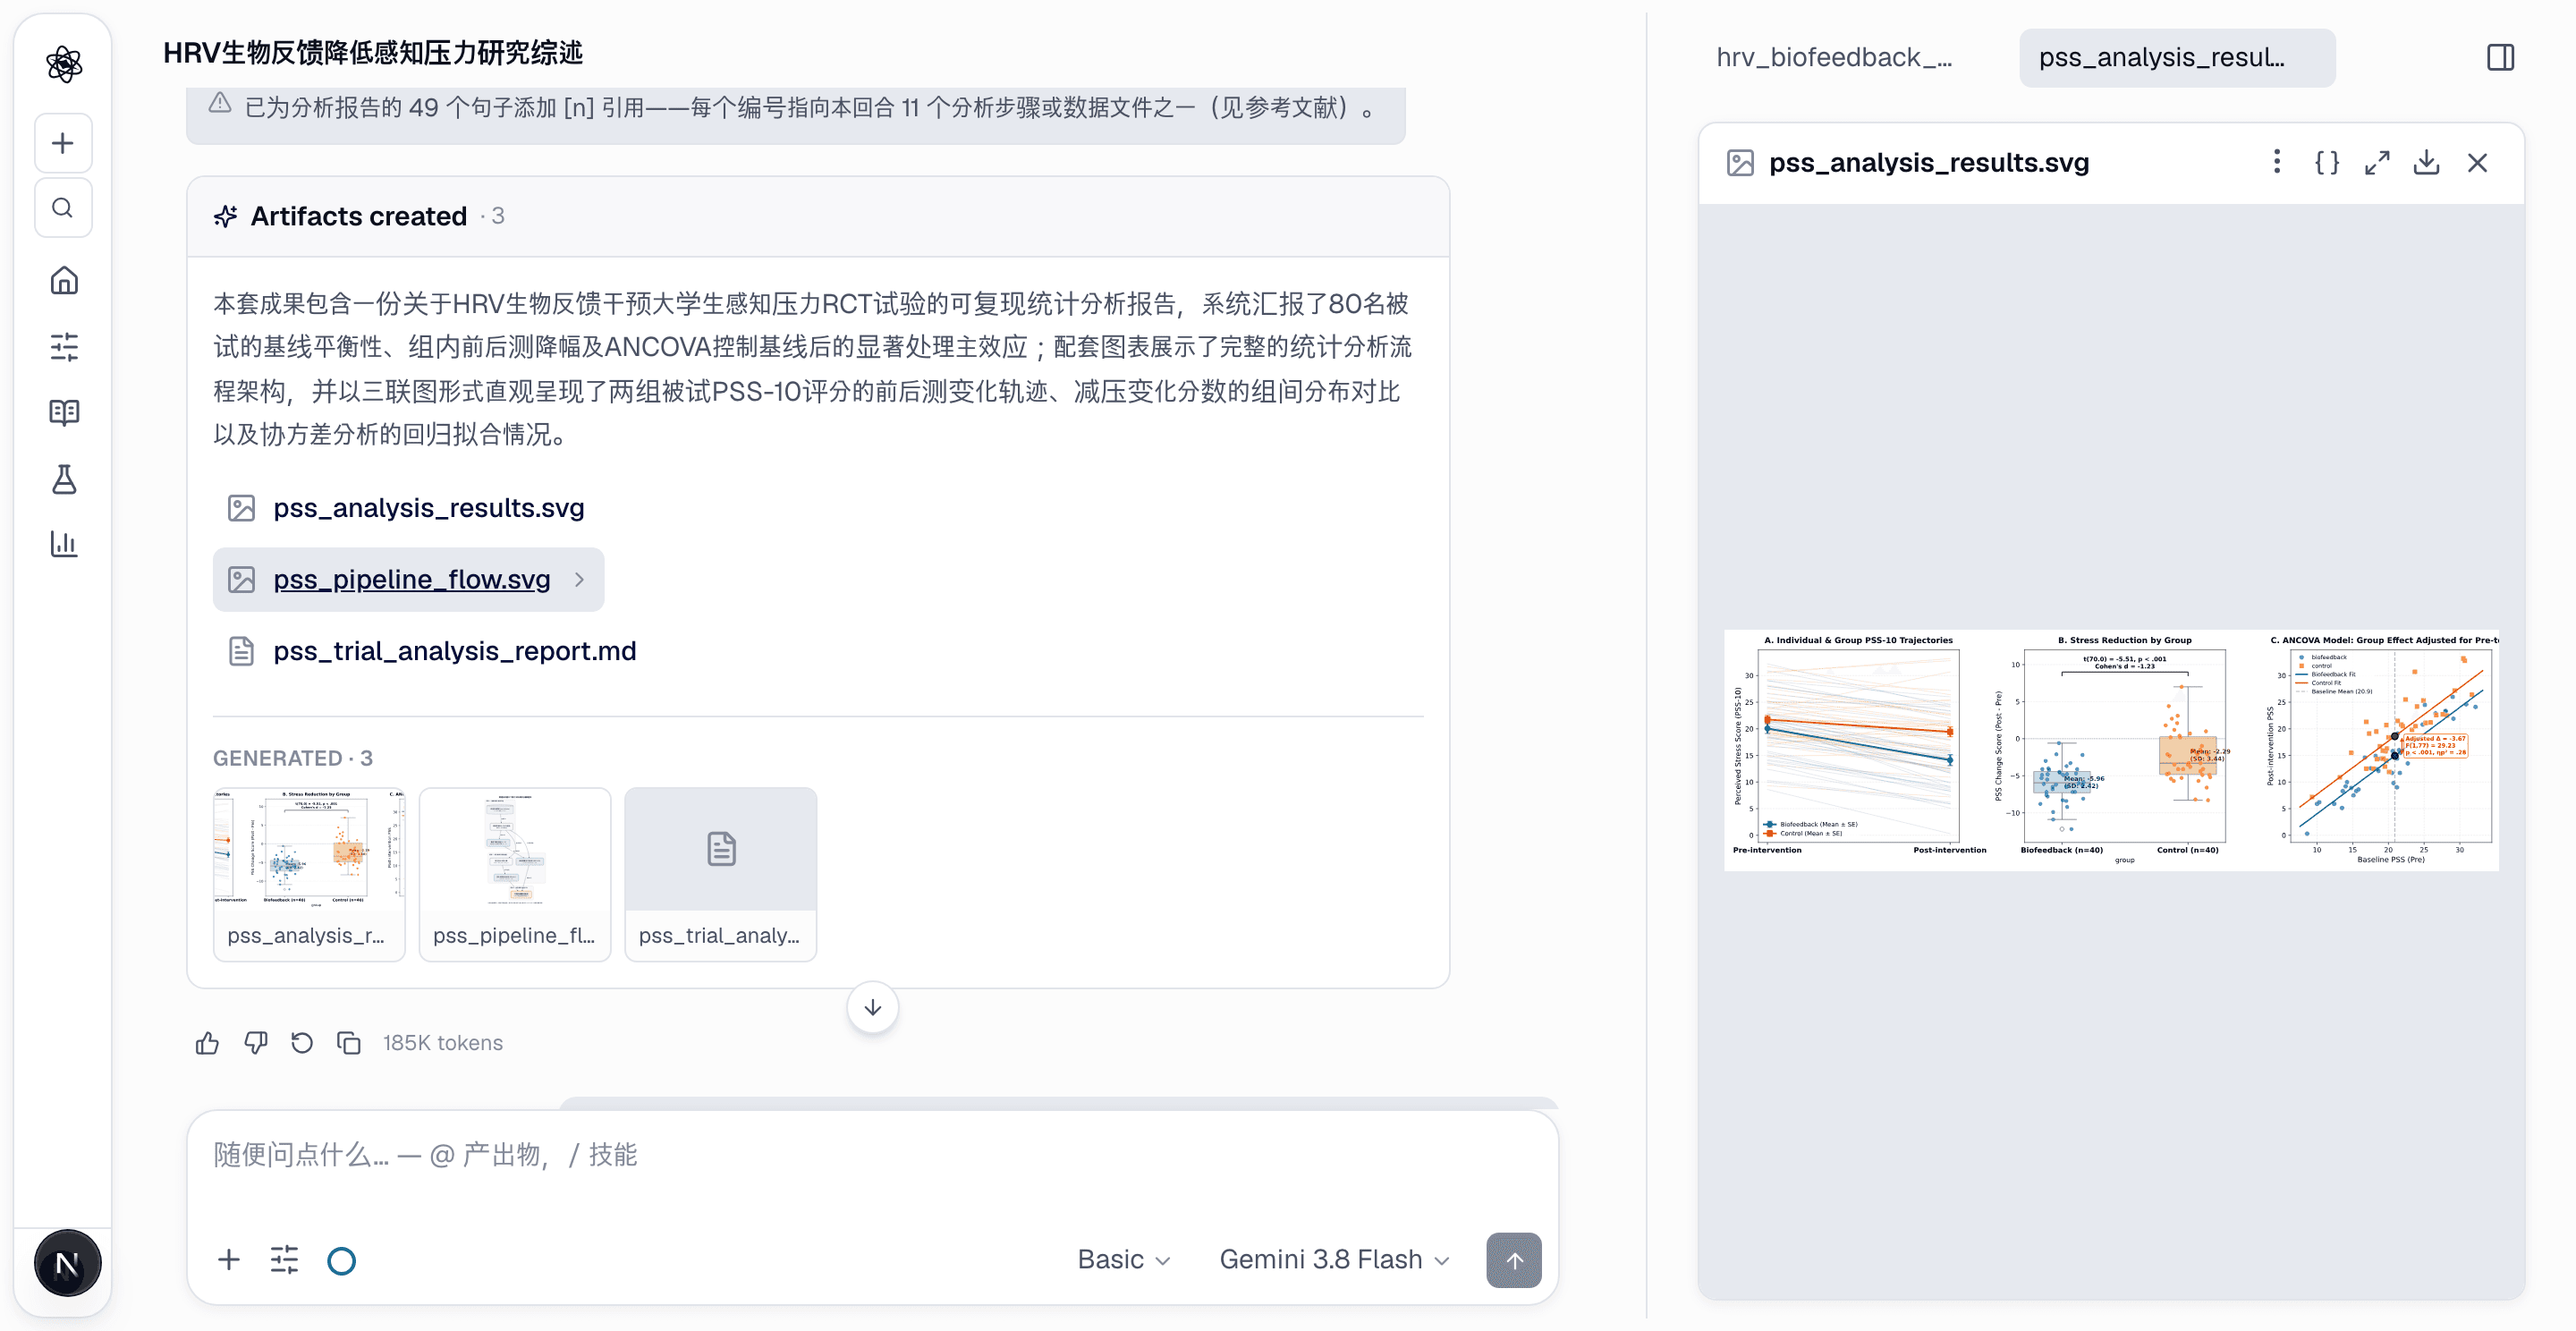
Task: Open the book library icon
Action: tap(64, 412)
